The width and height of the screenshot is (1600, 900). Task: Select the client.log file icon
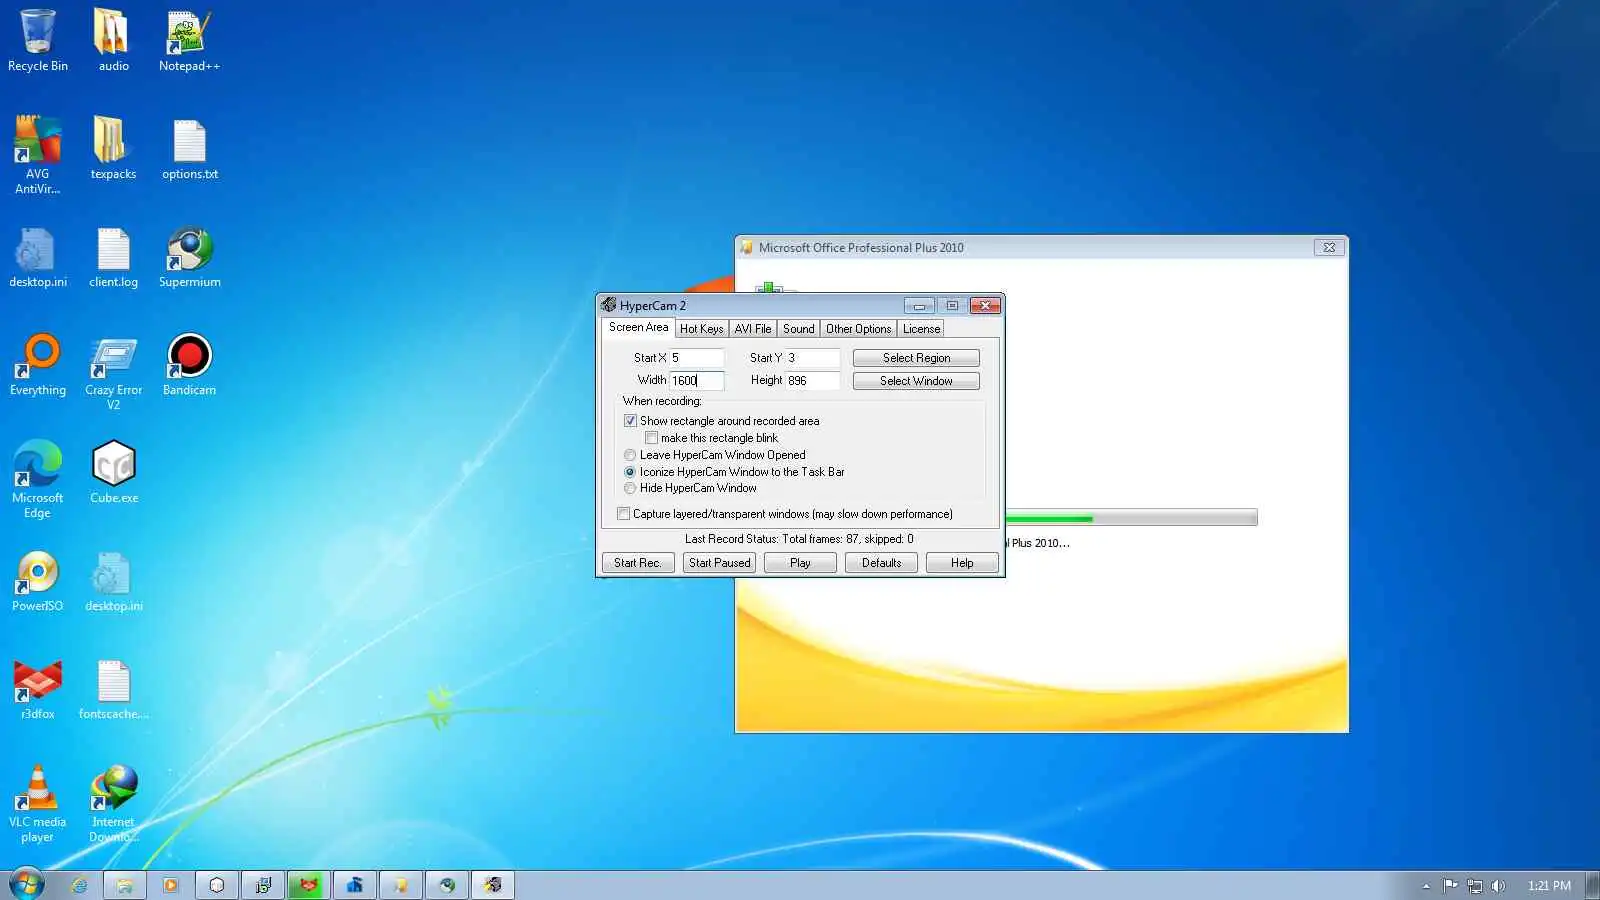113,256
